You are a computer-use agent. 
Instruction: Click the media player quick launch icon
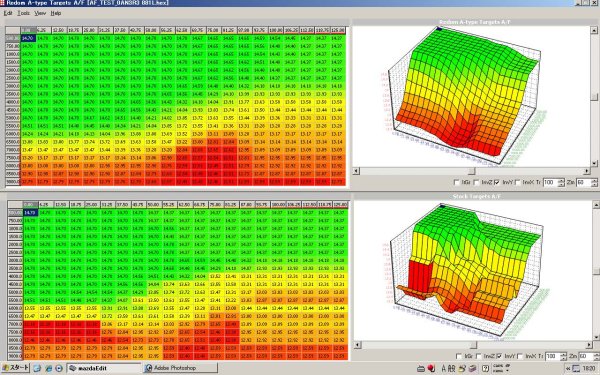click(59, 368)
